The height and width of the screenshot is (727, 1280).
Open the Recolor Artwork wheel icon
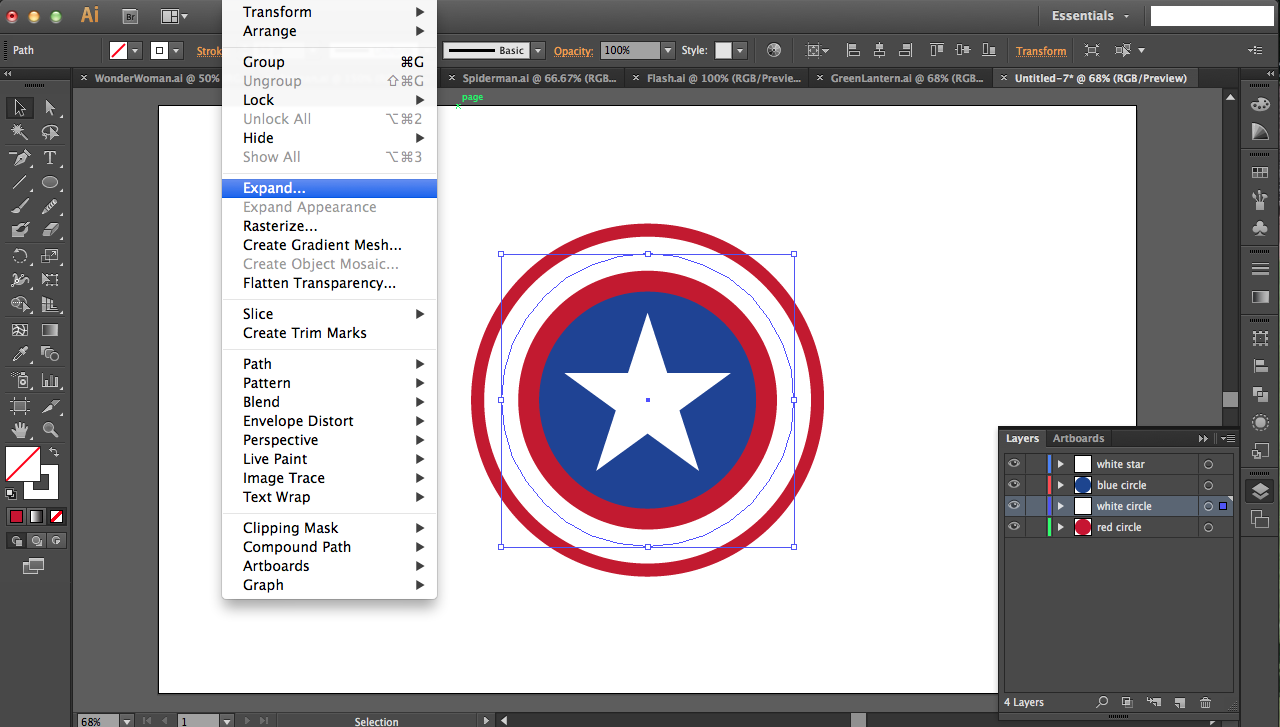[773, 50]
